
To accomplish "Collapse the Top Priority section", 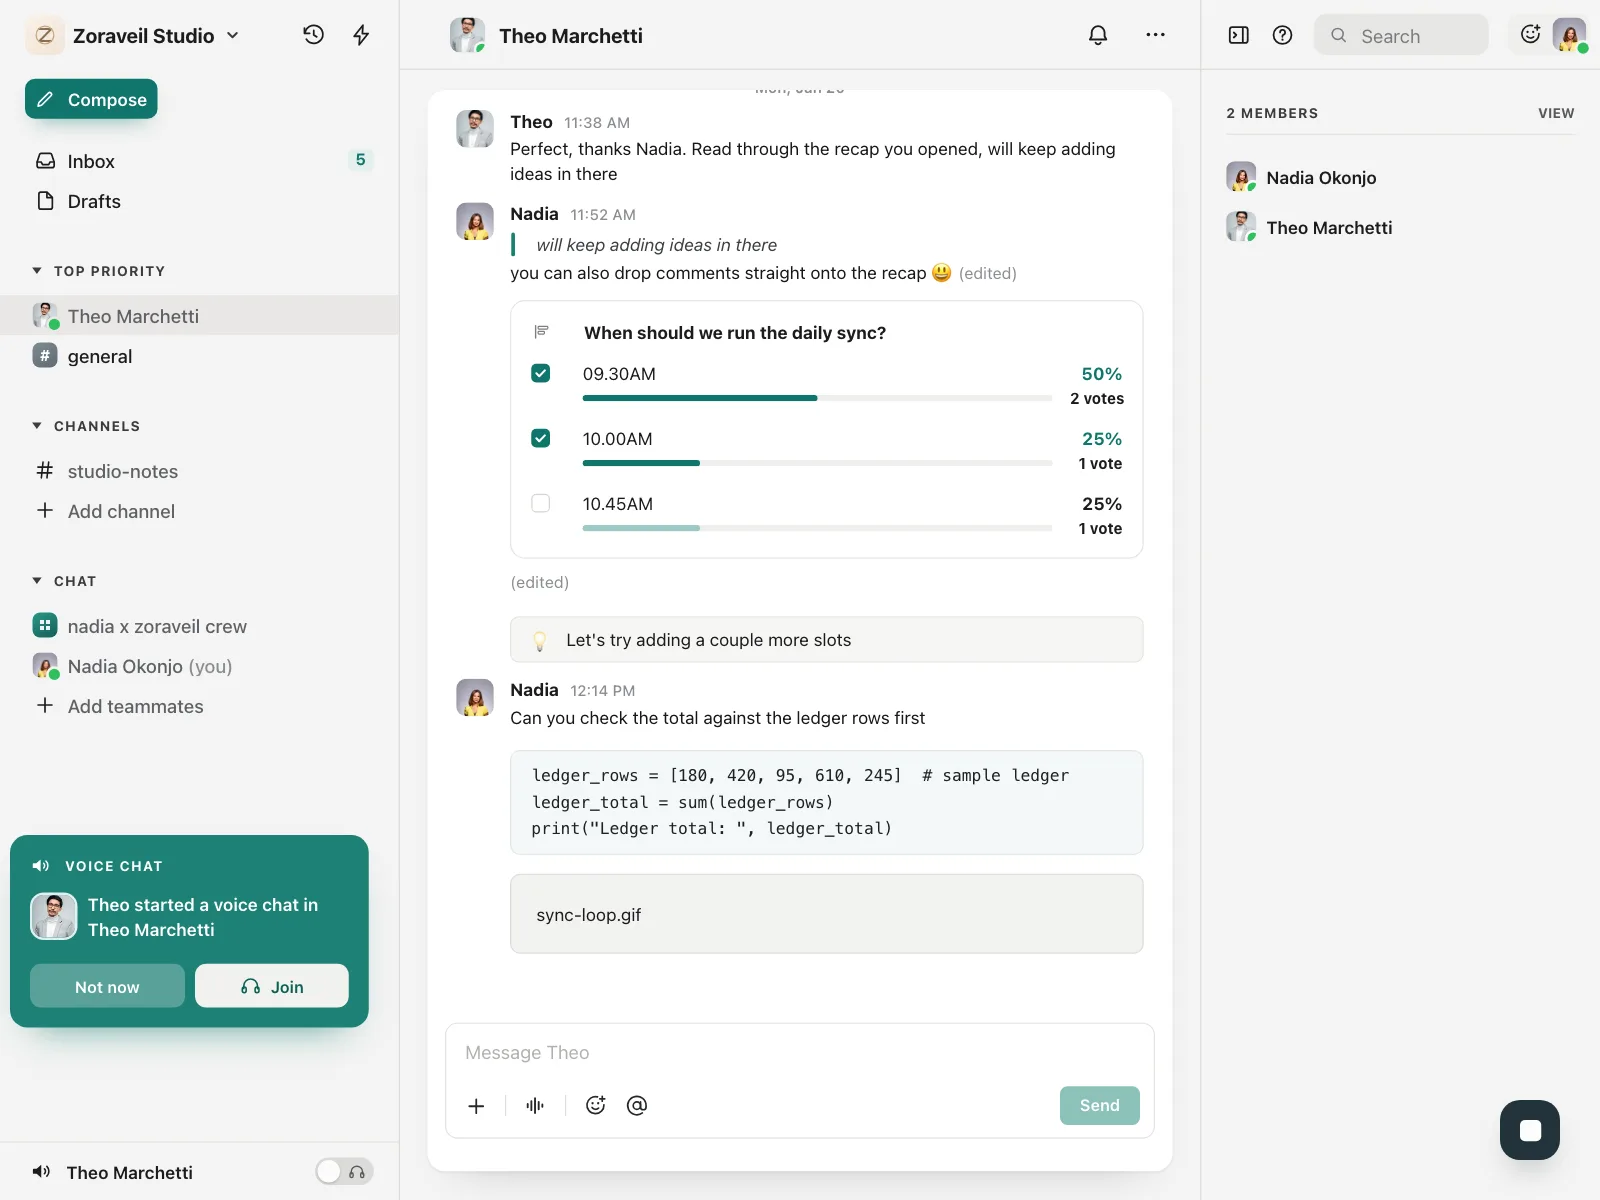I will coord(37,271).
